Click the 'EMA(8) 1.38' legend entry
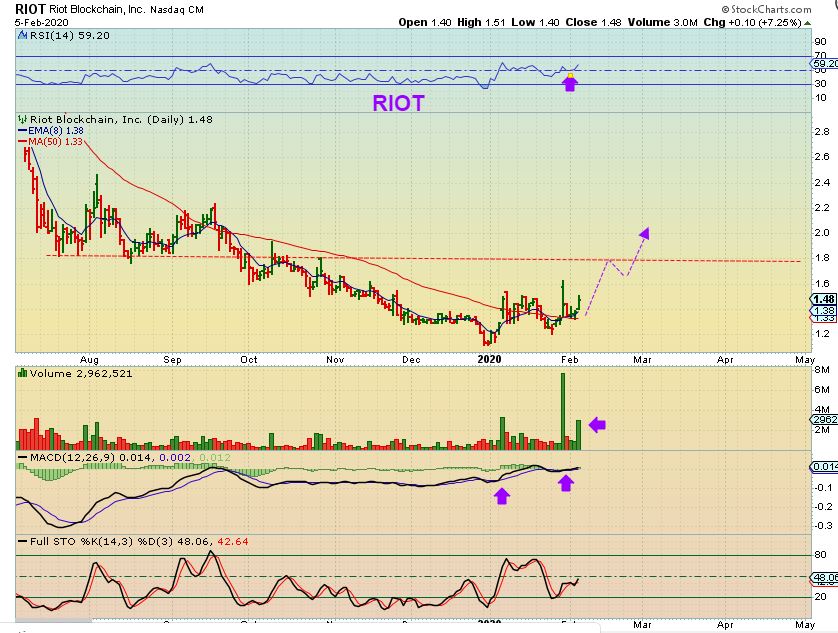 point(56,130)
